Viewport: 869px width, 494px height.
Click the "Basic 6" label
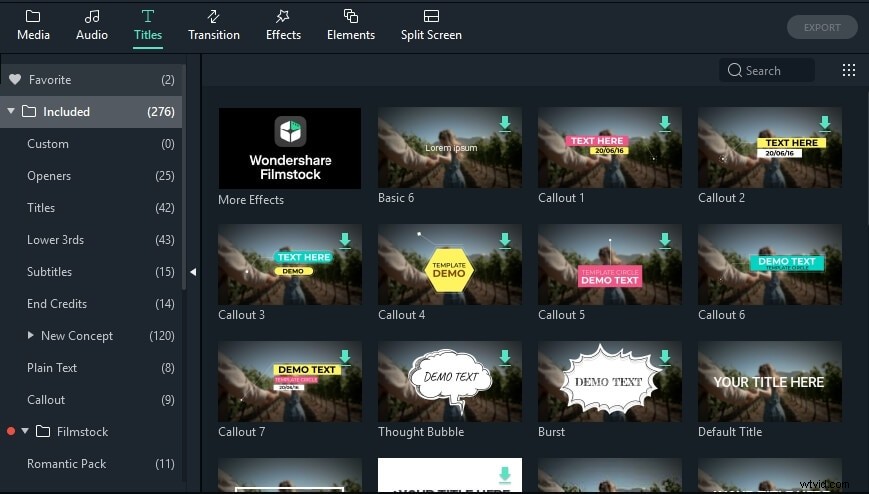pyautogui.click(x=396, y=198)
